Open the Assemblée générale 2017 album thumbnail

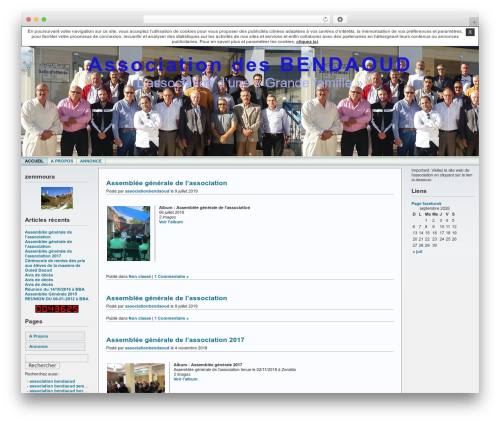tap(136, 378)
